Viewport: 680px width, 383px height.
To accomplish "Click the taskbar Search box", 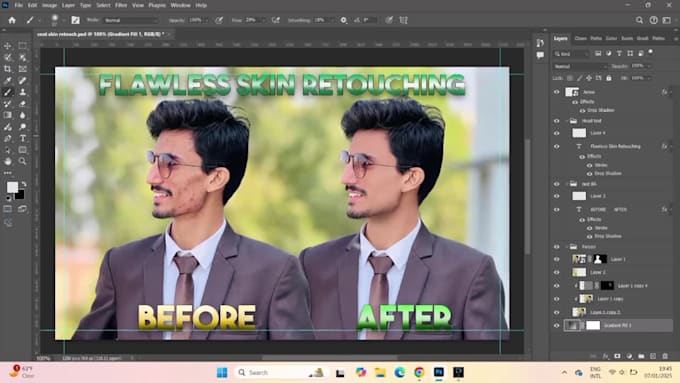I will 280,373.
